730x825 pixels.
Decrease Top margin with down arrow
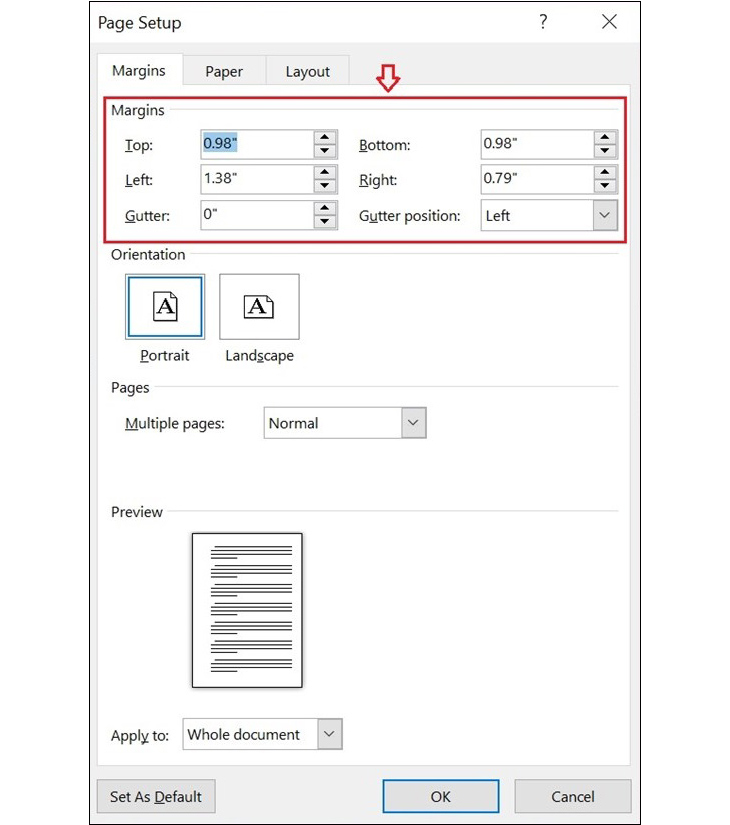pos(325,151)
